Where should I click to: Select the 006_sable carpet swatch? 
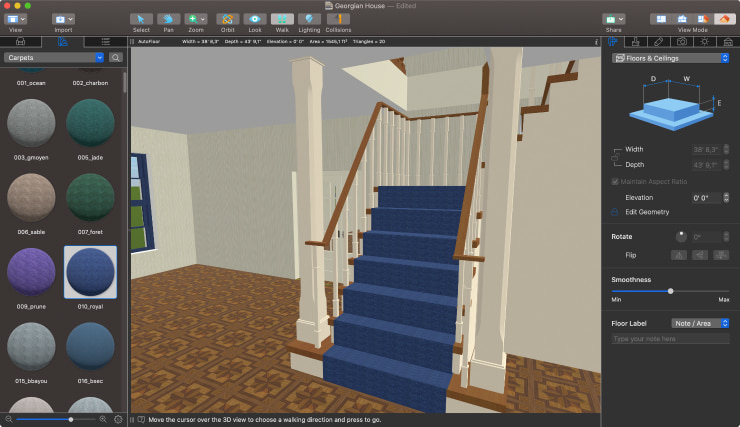[x=31, y=198]
